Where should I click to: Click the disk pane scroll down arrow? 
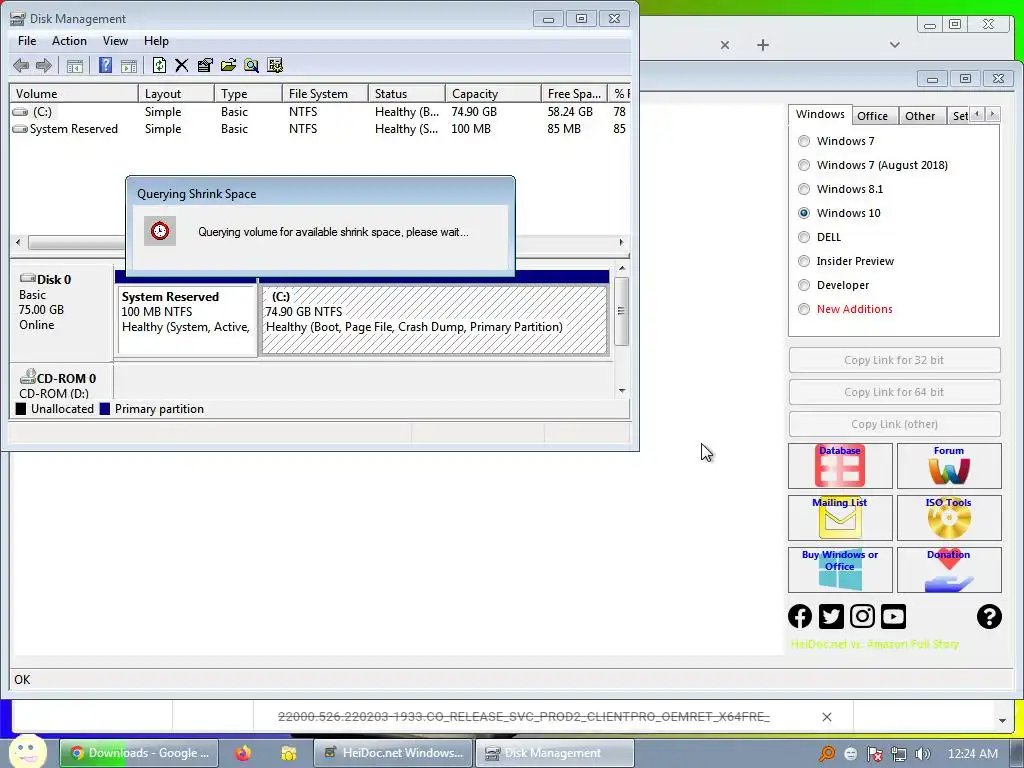point(622,391)
